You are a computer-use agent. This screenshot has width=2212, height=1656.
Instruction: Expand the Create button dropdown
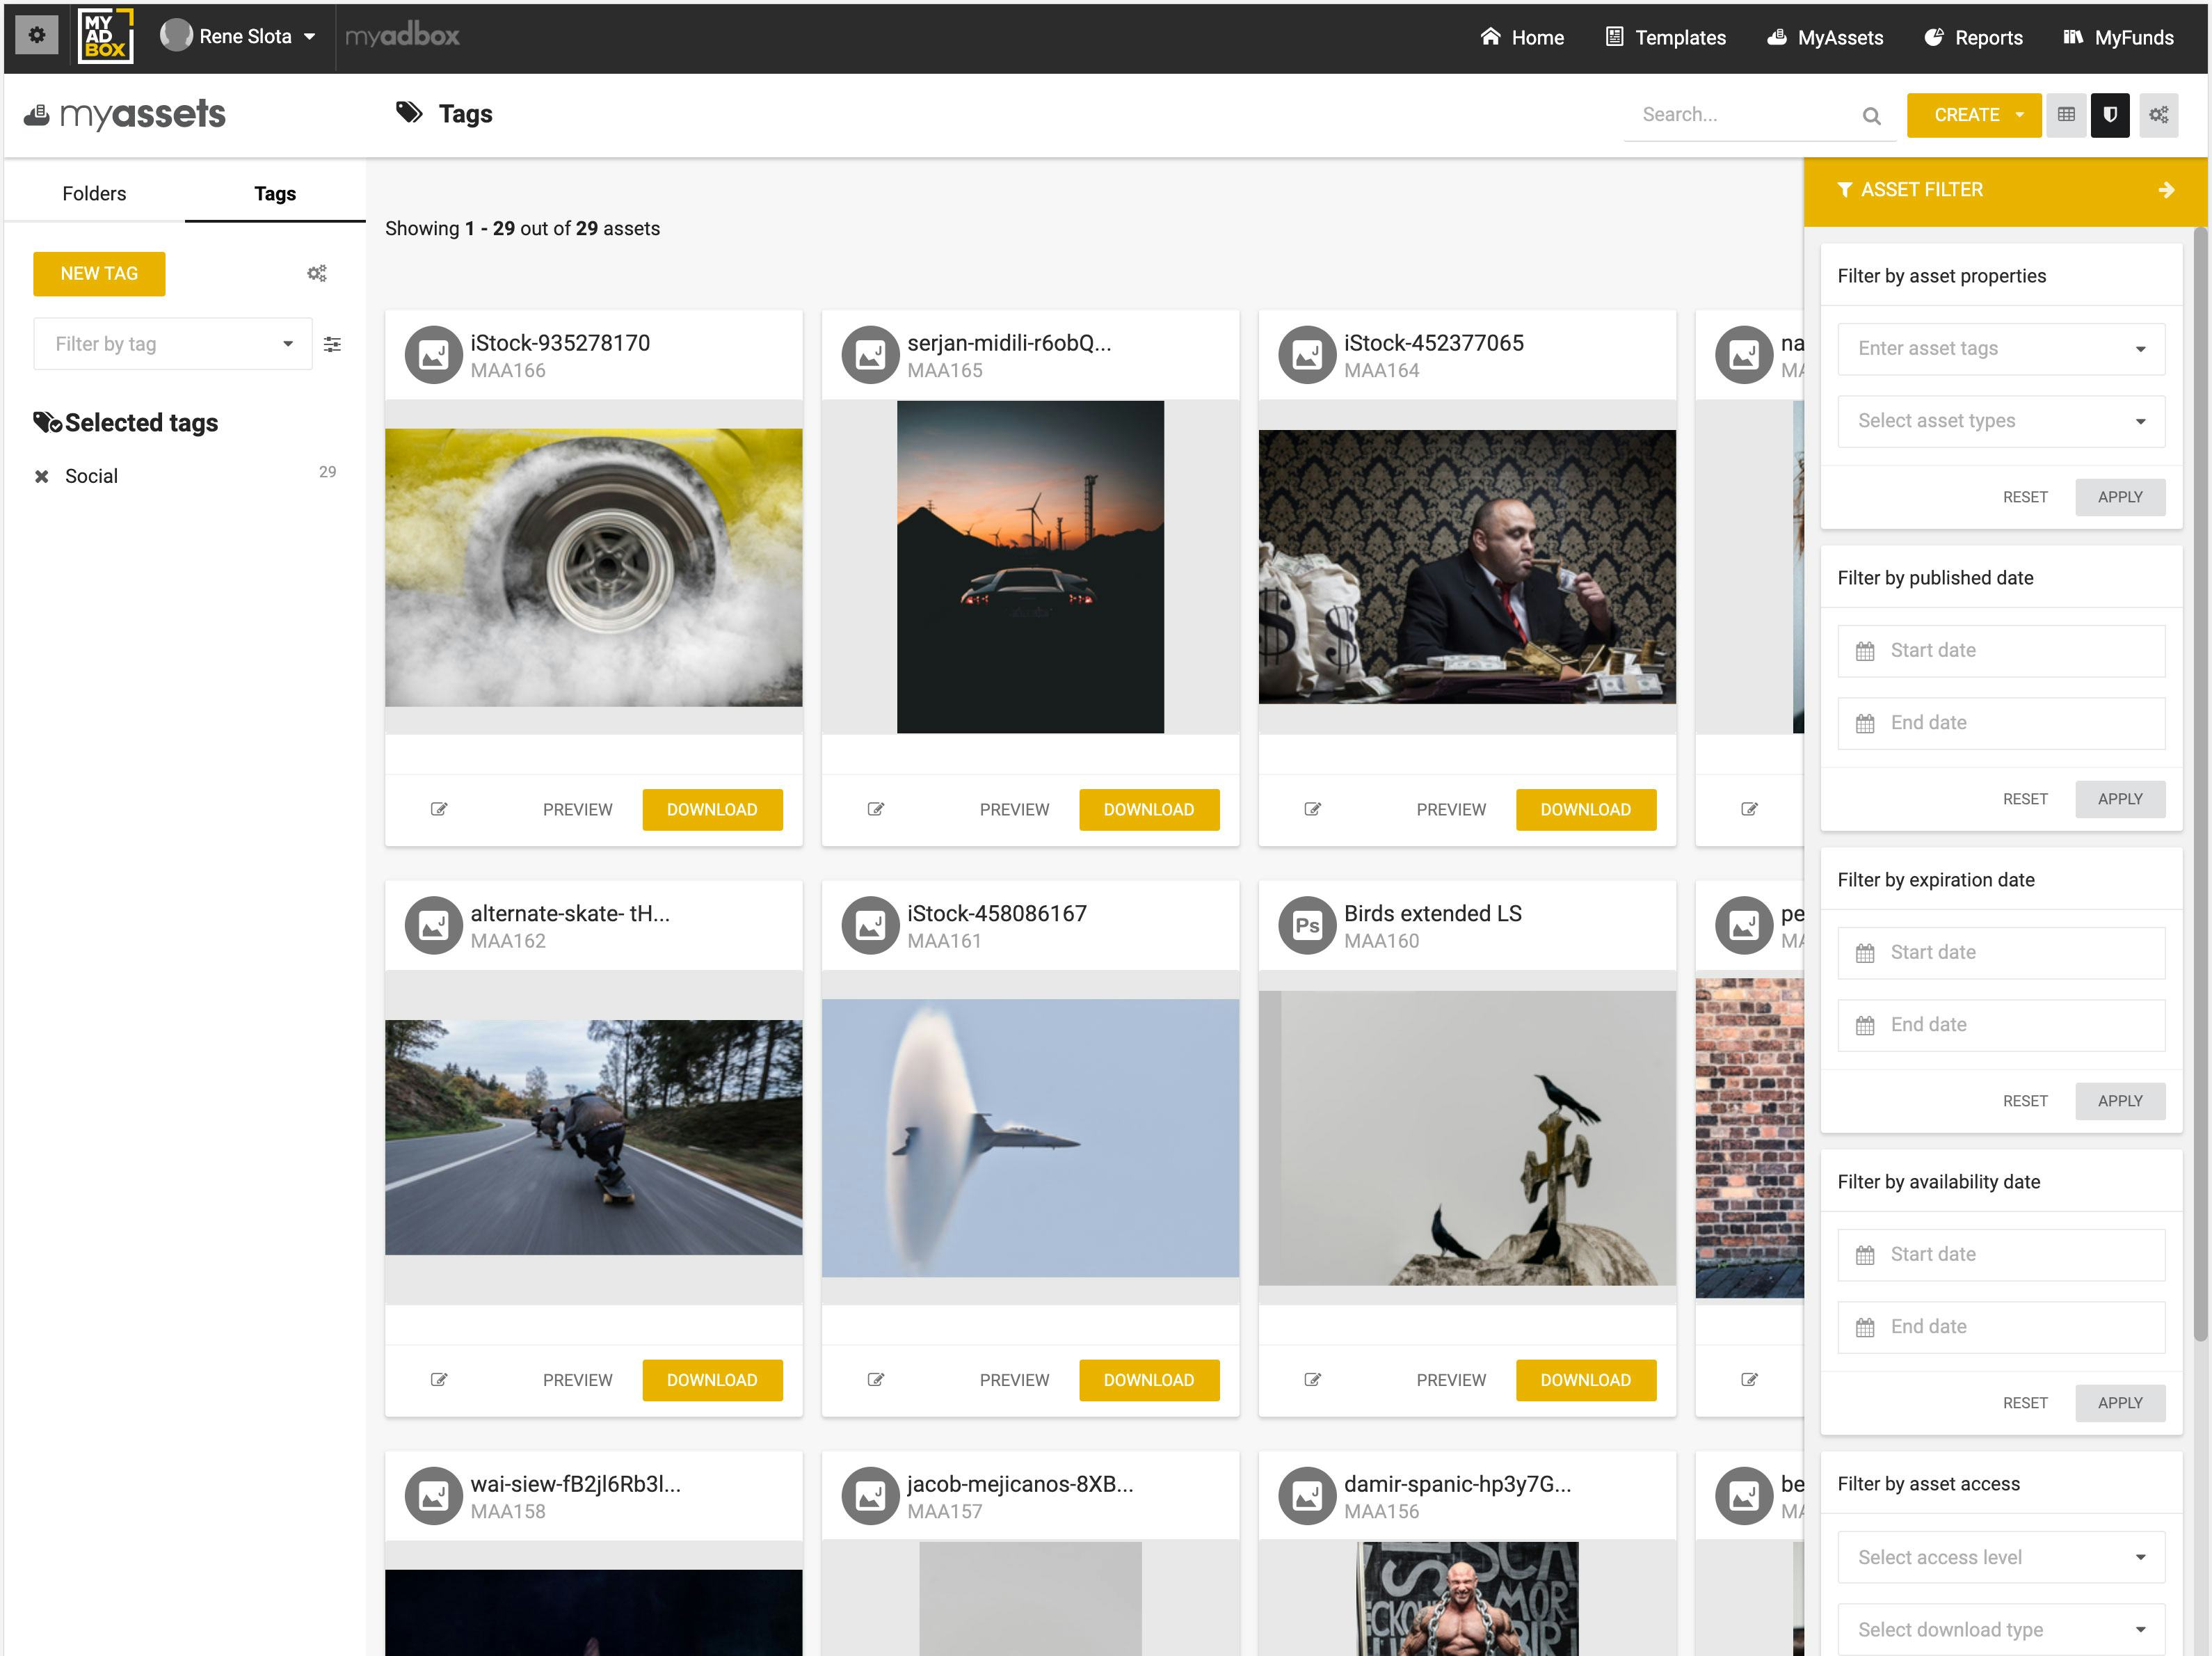point(2020,115)
